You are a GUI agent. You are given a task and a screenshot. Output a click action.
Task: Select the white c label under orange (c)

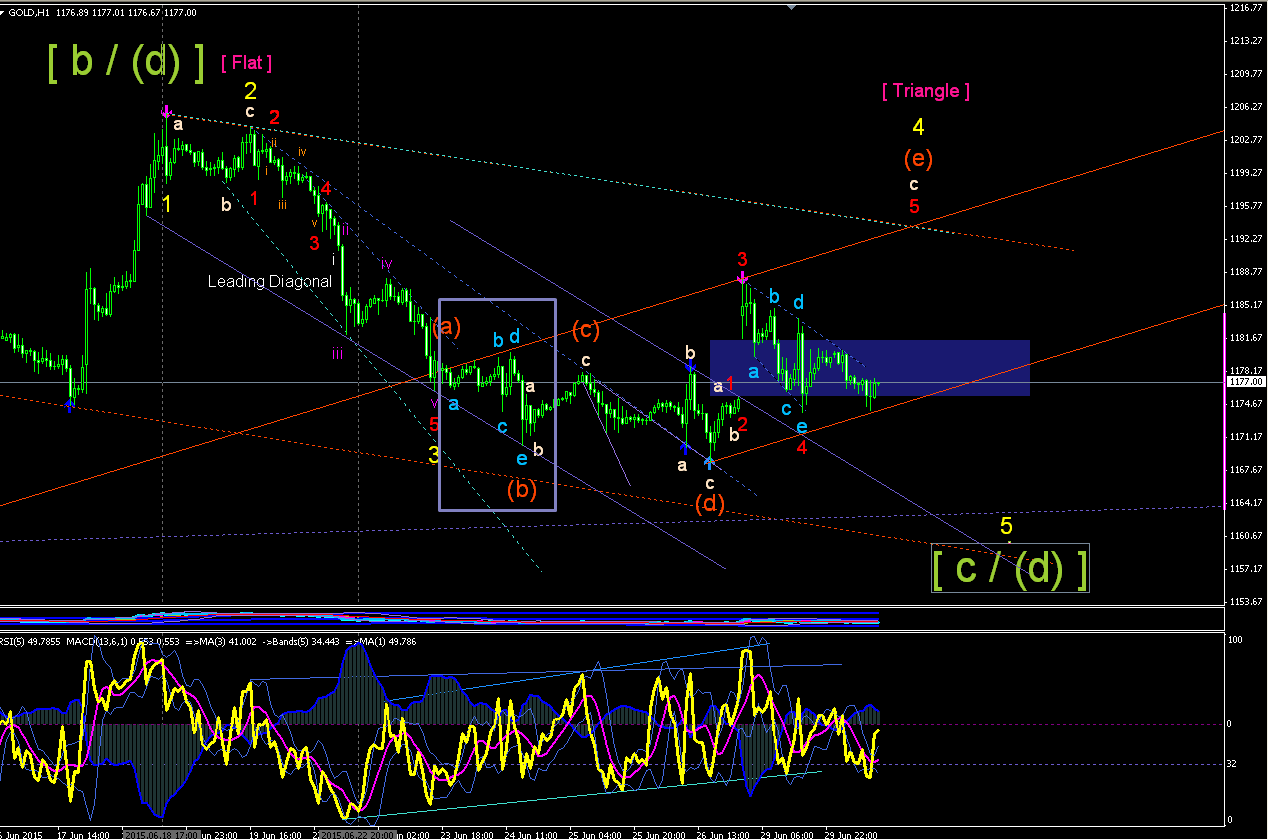(586, 360)
